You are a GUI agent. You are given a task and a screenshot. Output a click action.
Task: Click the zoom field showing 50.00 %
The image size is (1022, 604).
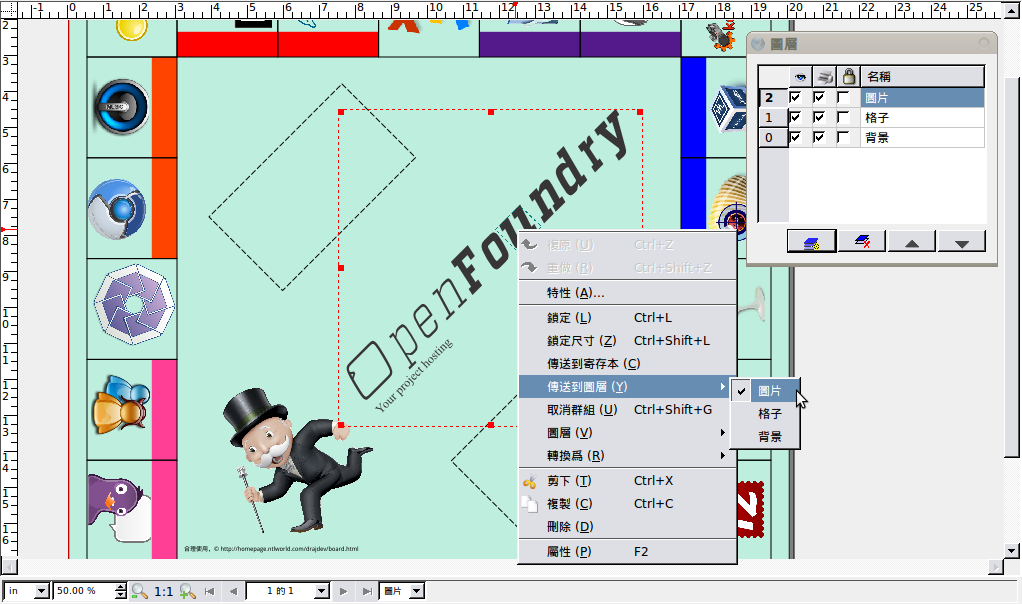[84, 591]
